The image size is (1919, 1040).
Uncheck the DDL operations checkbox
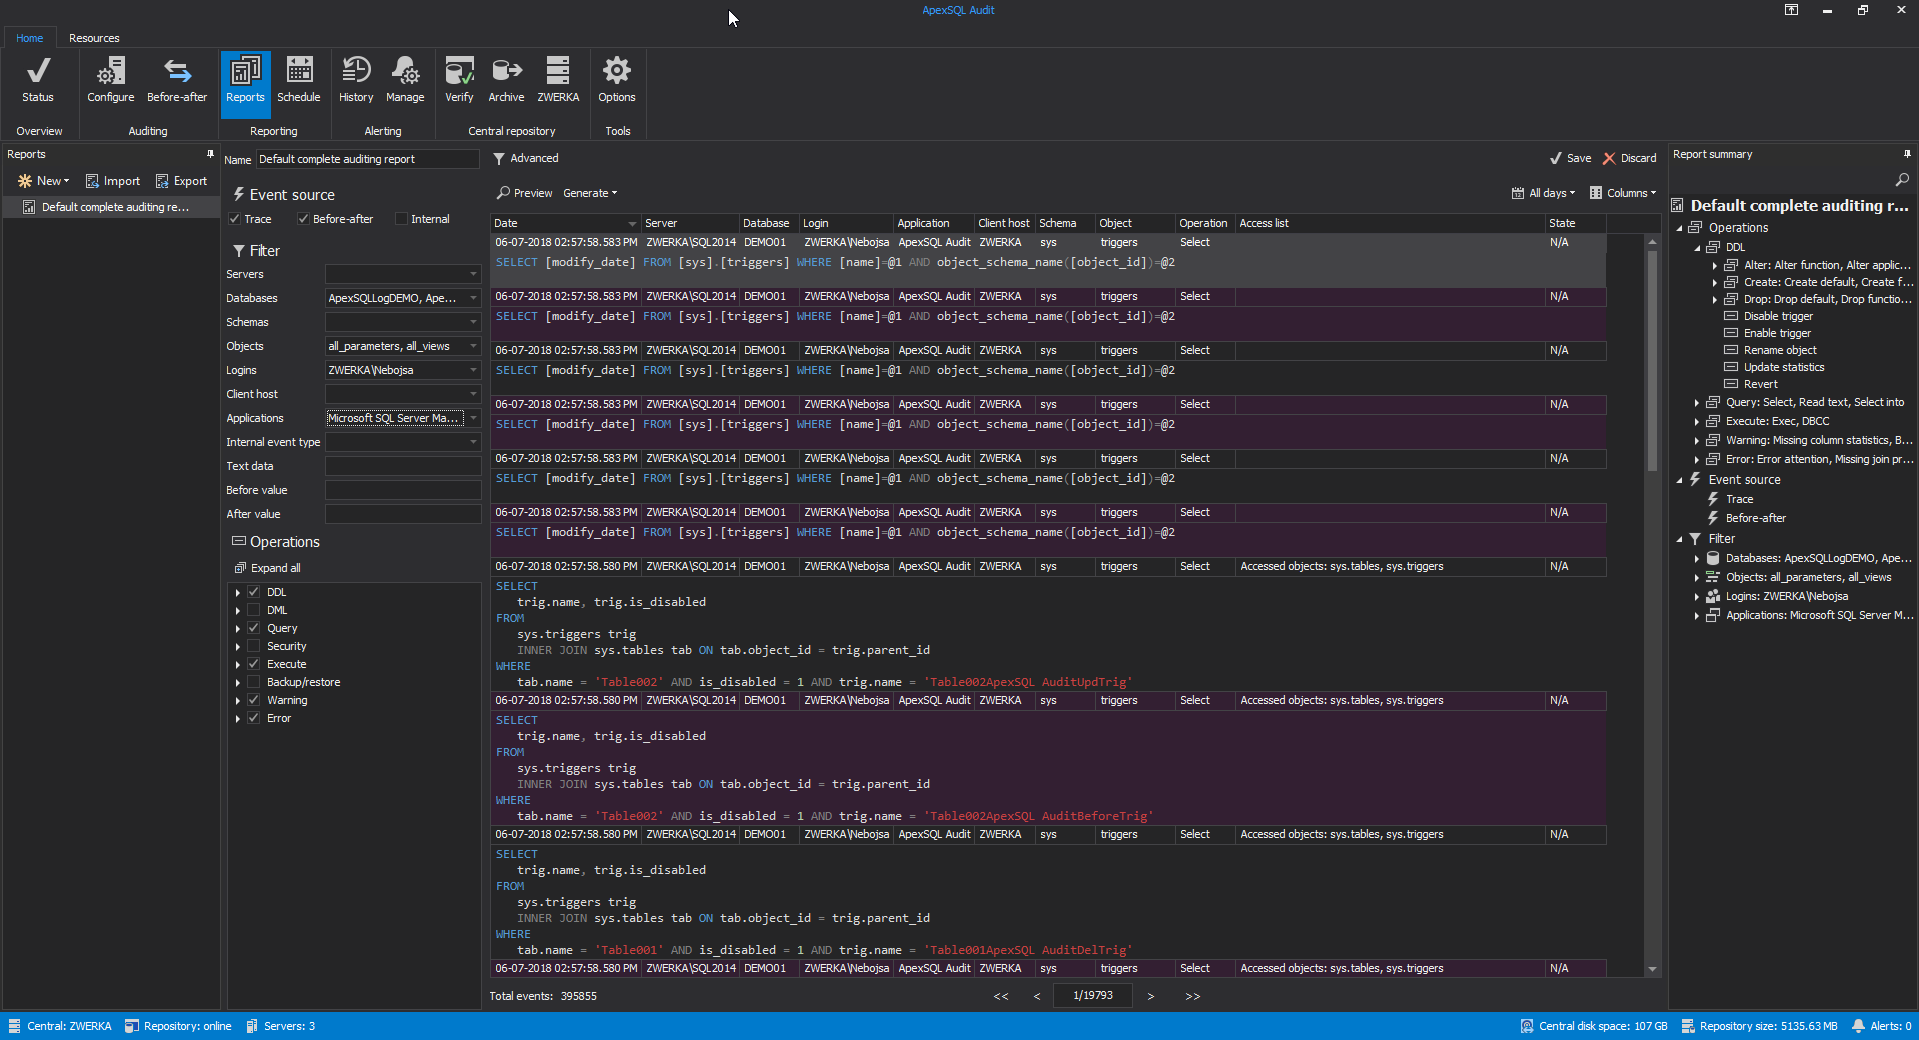254,592
